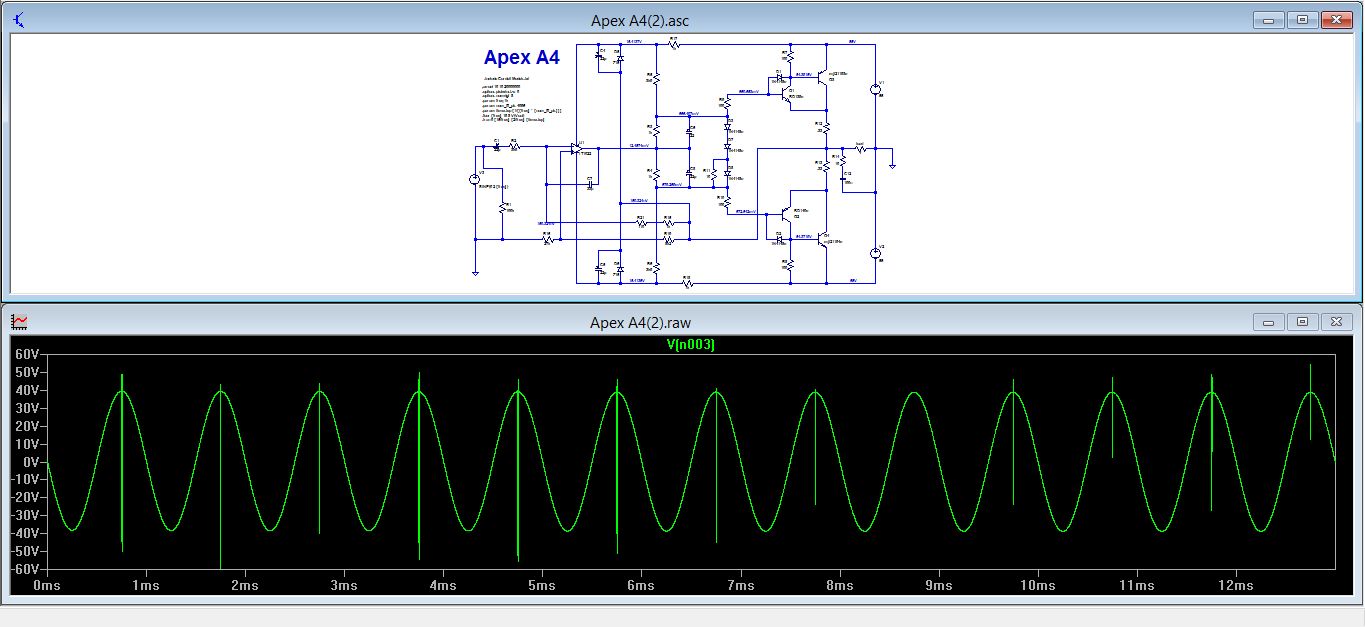Maximize the Apex A4(2).asc schematic window
Viewport: 1365px width, 627px height.
1303,20
